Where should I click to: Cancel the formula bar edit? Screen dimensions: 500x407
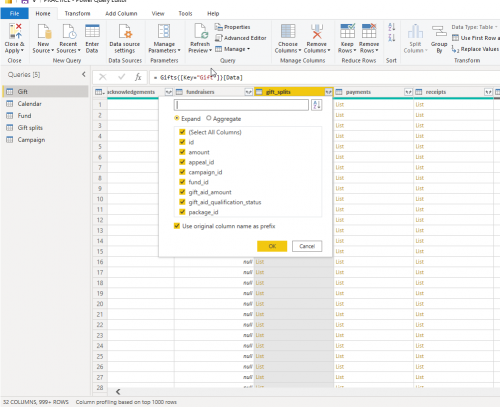point(103,77)
